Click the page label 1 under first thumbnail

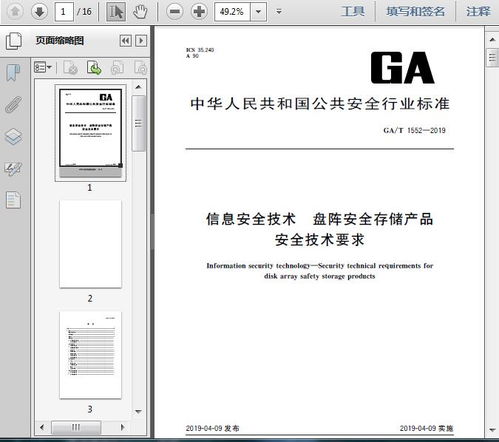coord(90,188)
